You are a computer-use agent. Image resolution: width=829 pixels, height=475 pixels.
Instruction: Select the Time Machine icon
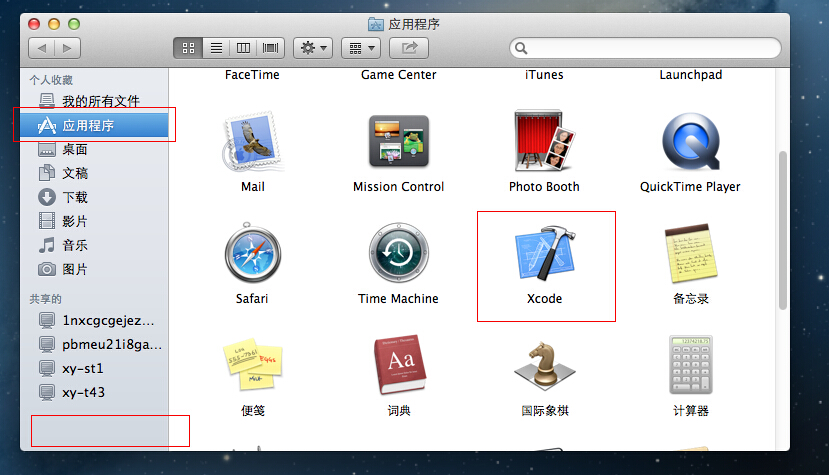tap(399, 253)
